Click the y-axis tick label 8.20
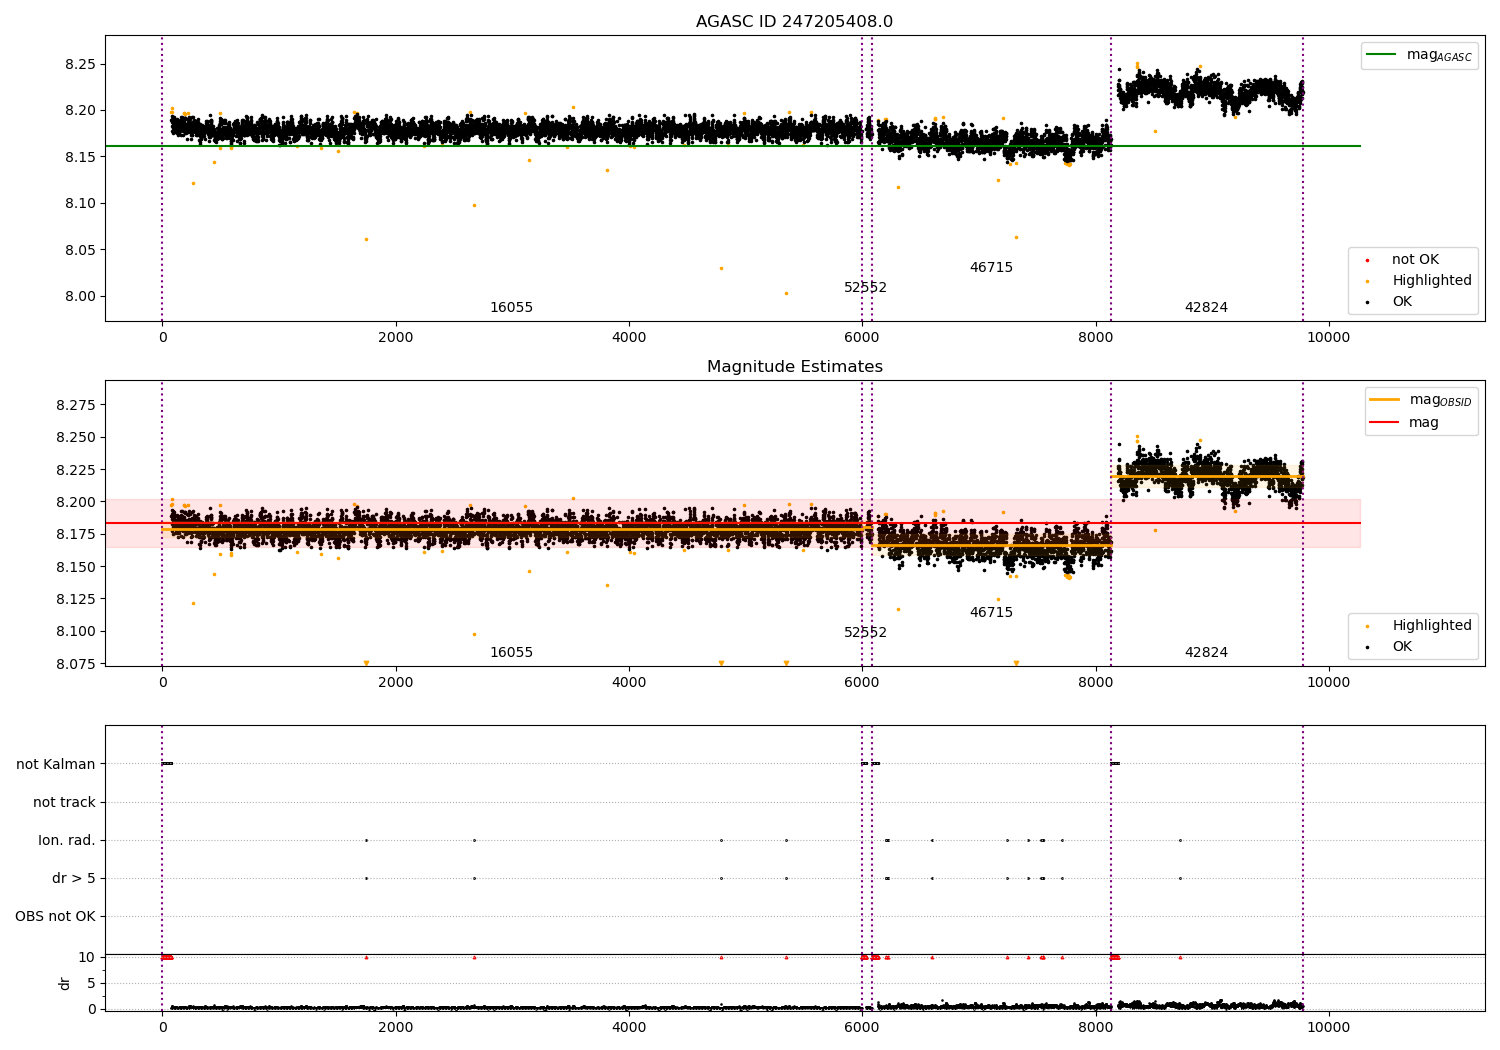Viewport: 1500px width, 1050px height. (x=79, y=110)
